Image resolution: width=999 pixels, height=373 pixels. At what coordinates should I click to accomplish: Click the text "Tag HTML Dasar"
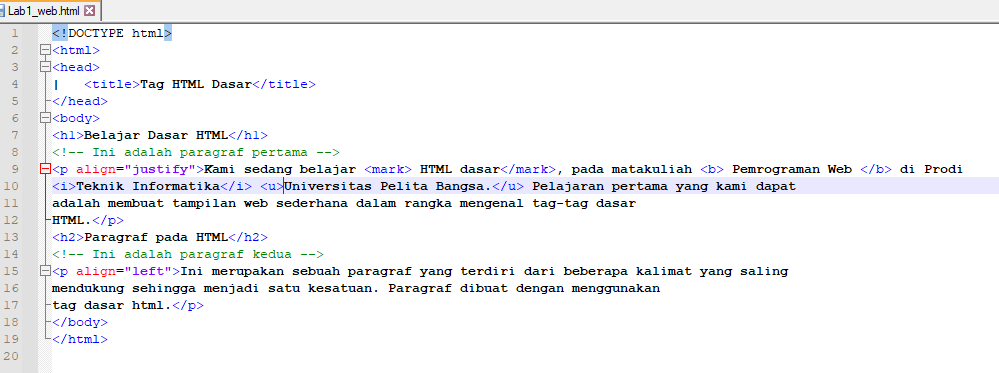point(196,84)
